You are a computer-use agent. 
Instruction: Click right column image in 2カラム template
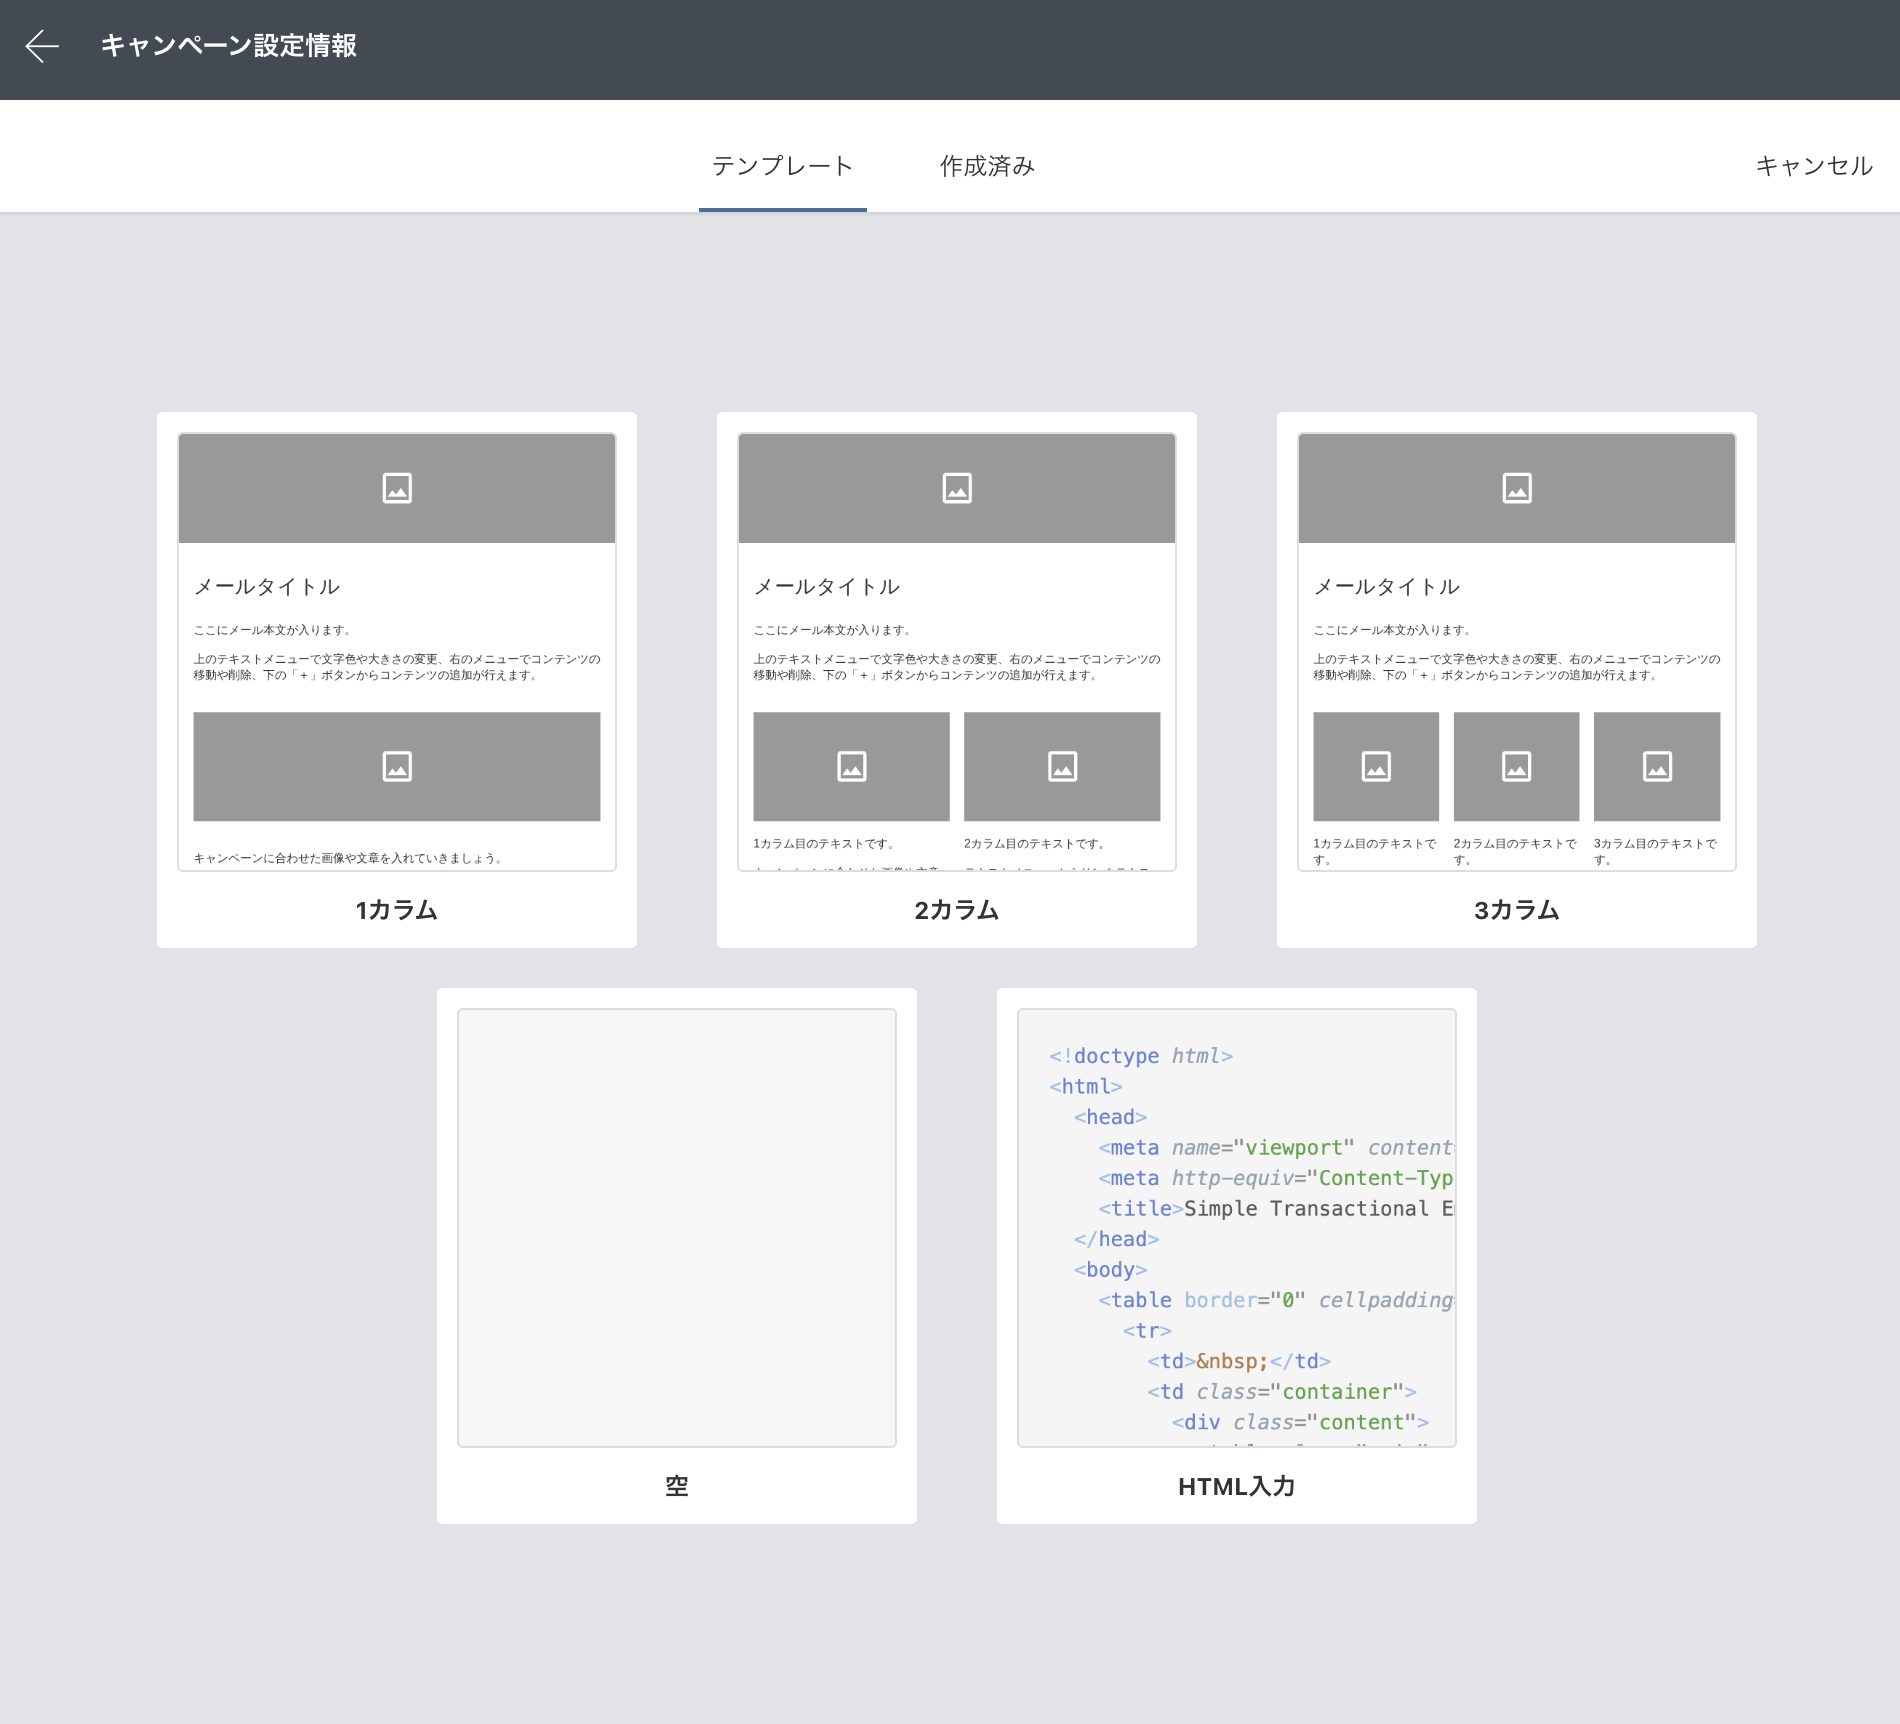pyautogui.click(x=1062, y=767)
